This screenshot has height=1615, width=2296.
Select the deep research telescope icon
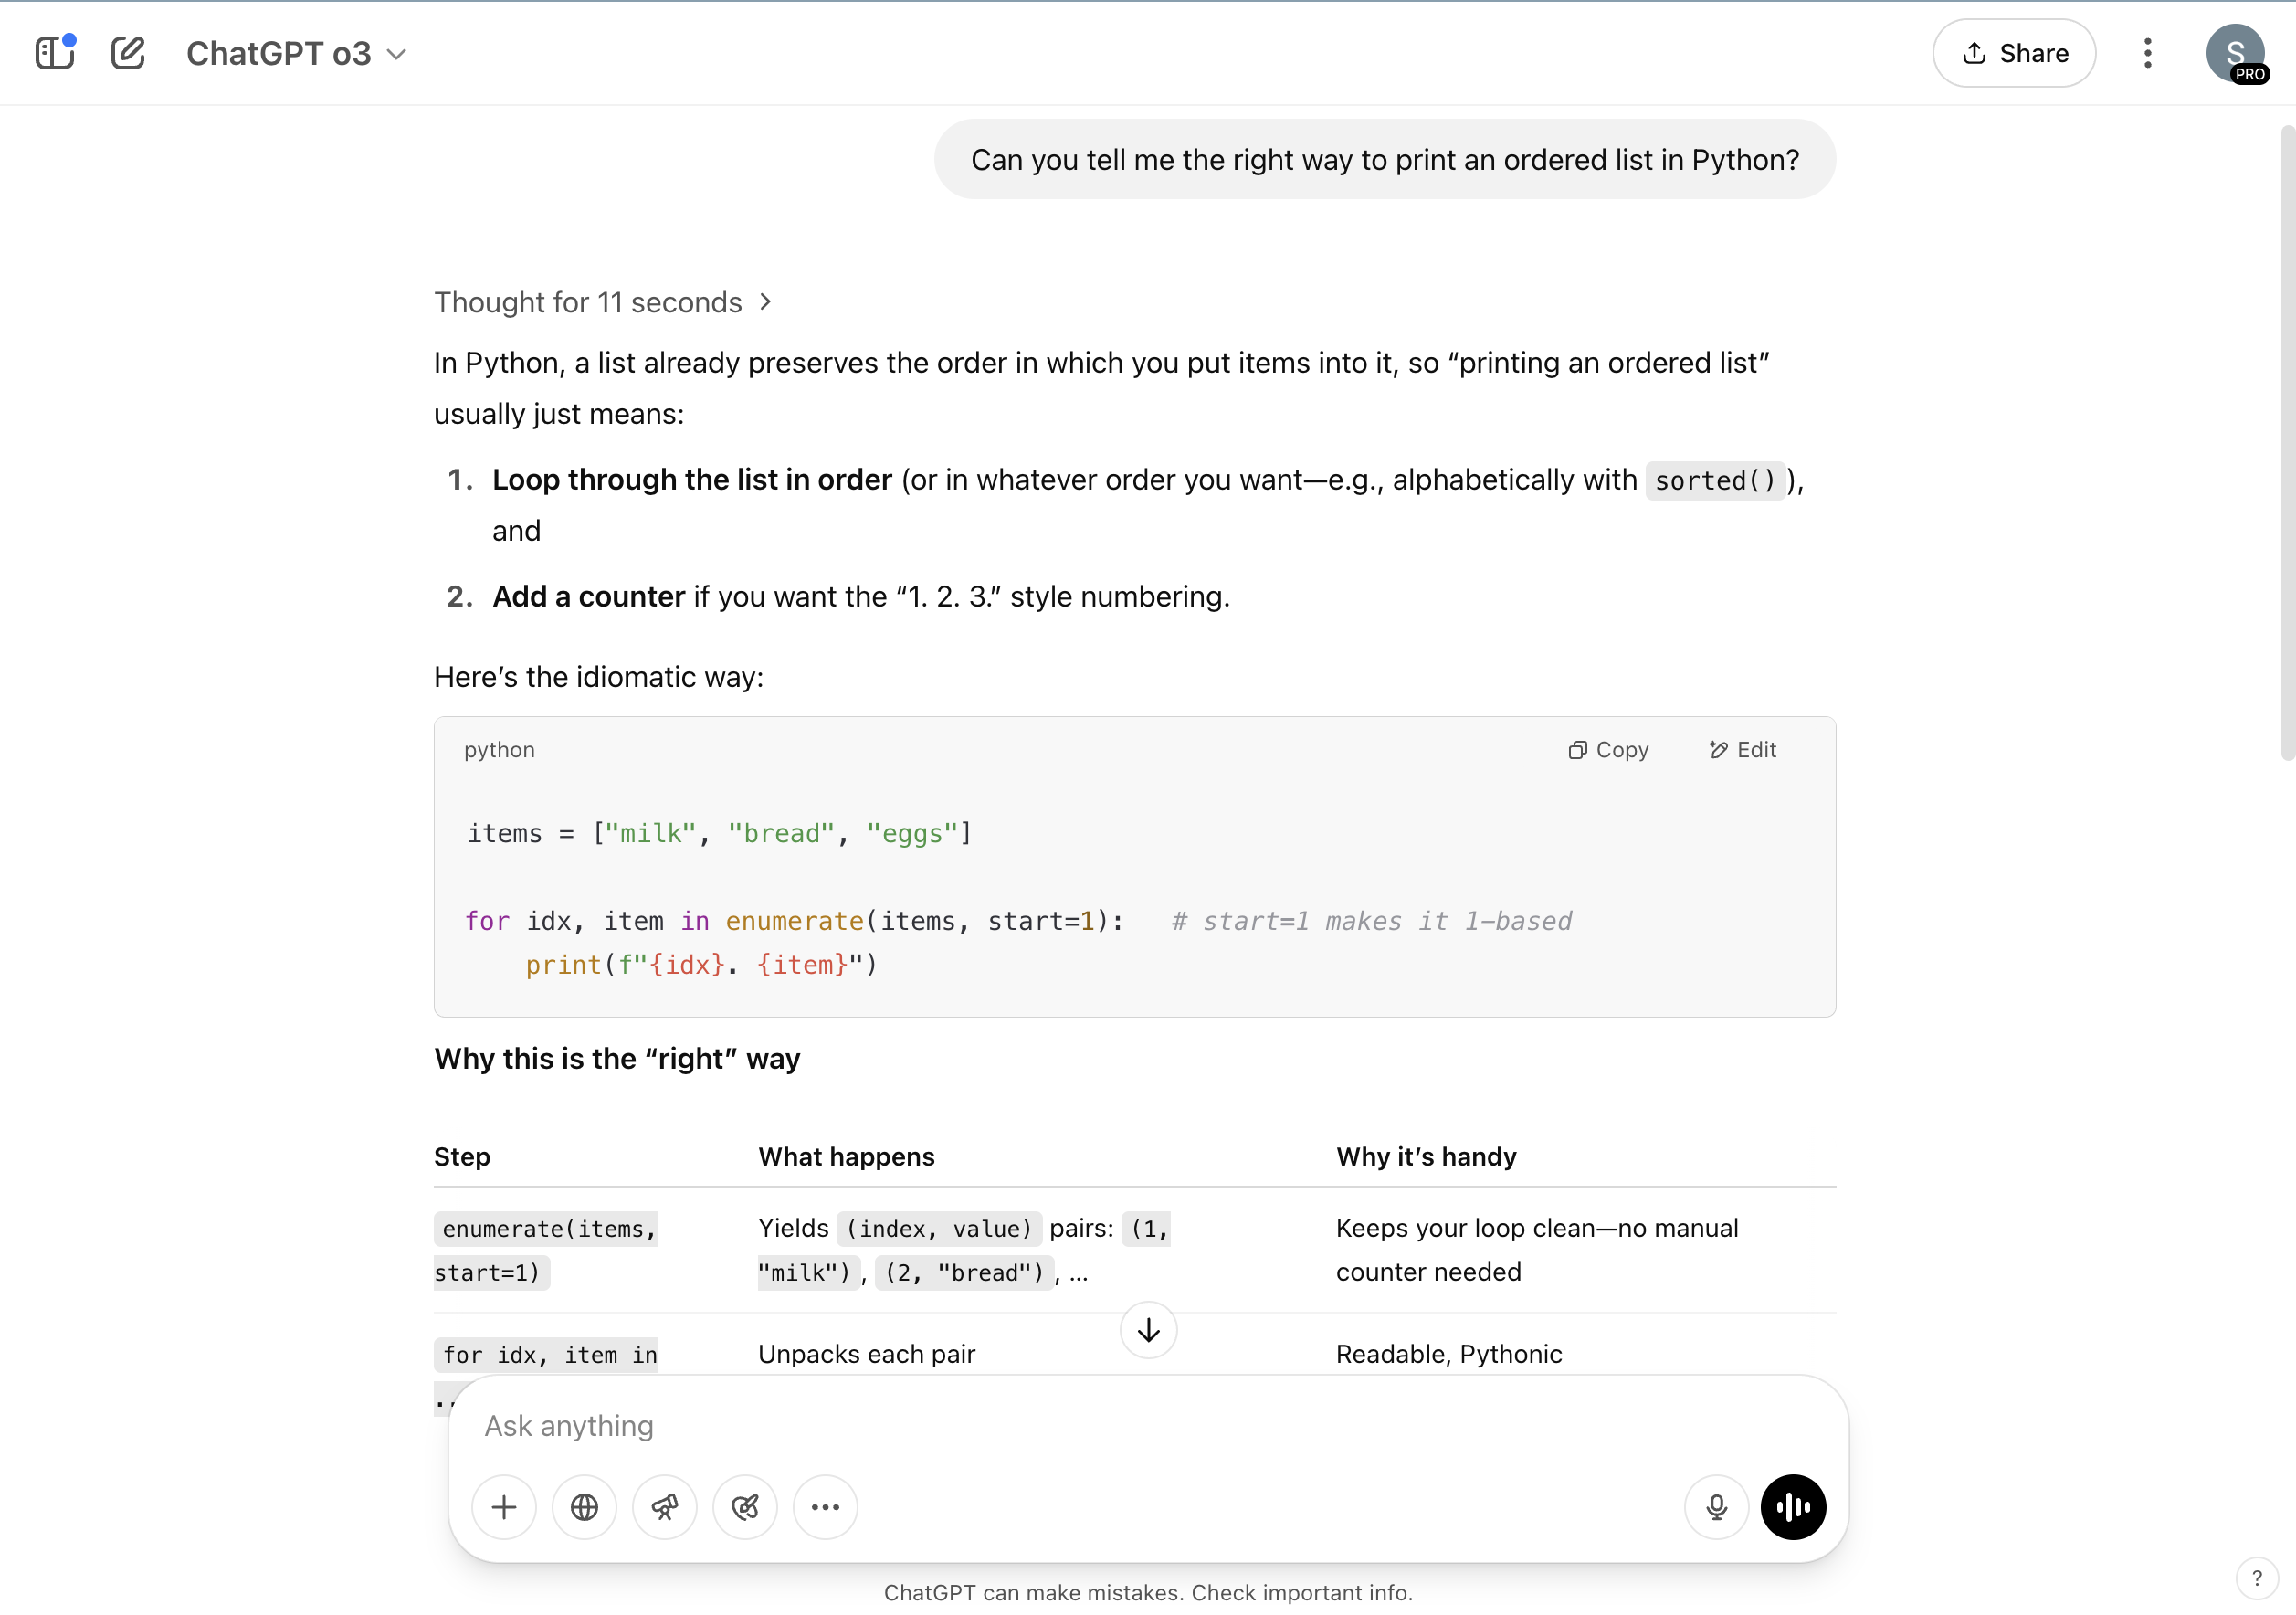pyautogui.click(x=664, y=1507)
